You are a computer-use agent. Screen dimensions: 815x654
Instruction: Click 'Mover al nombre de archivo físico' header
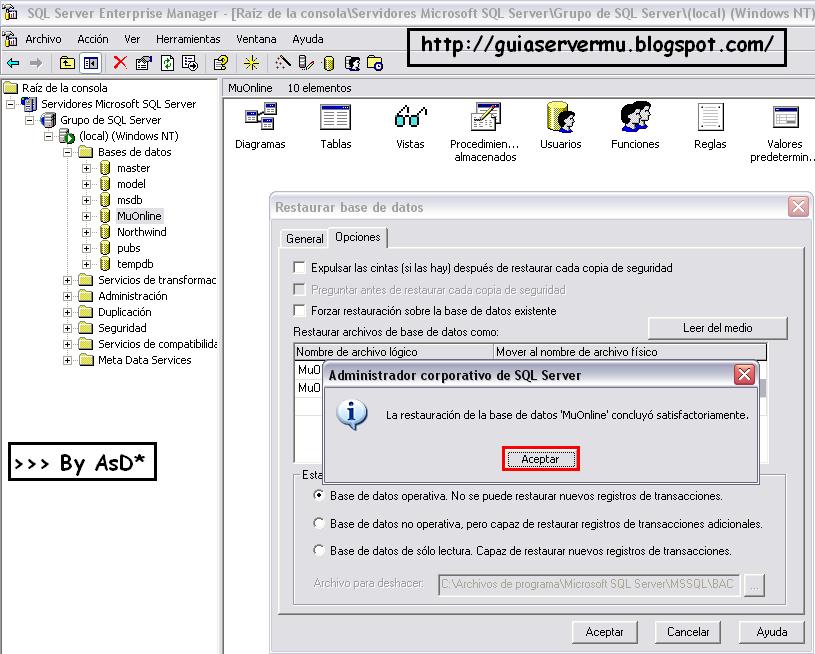coord(630,352)
